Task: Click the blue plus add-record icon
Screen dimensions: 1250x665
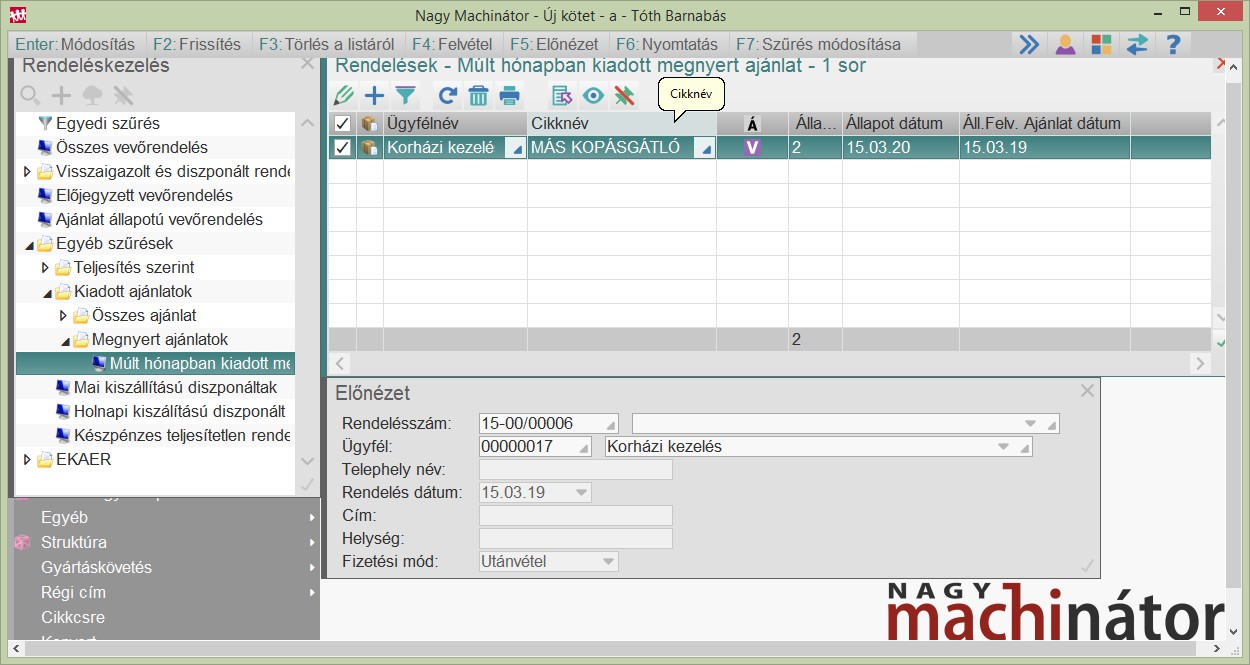Action: coord(374,96)
